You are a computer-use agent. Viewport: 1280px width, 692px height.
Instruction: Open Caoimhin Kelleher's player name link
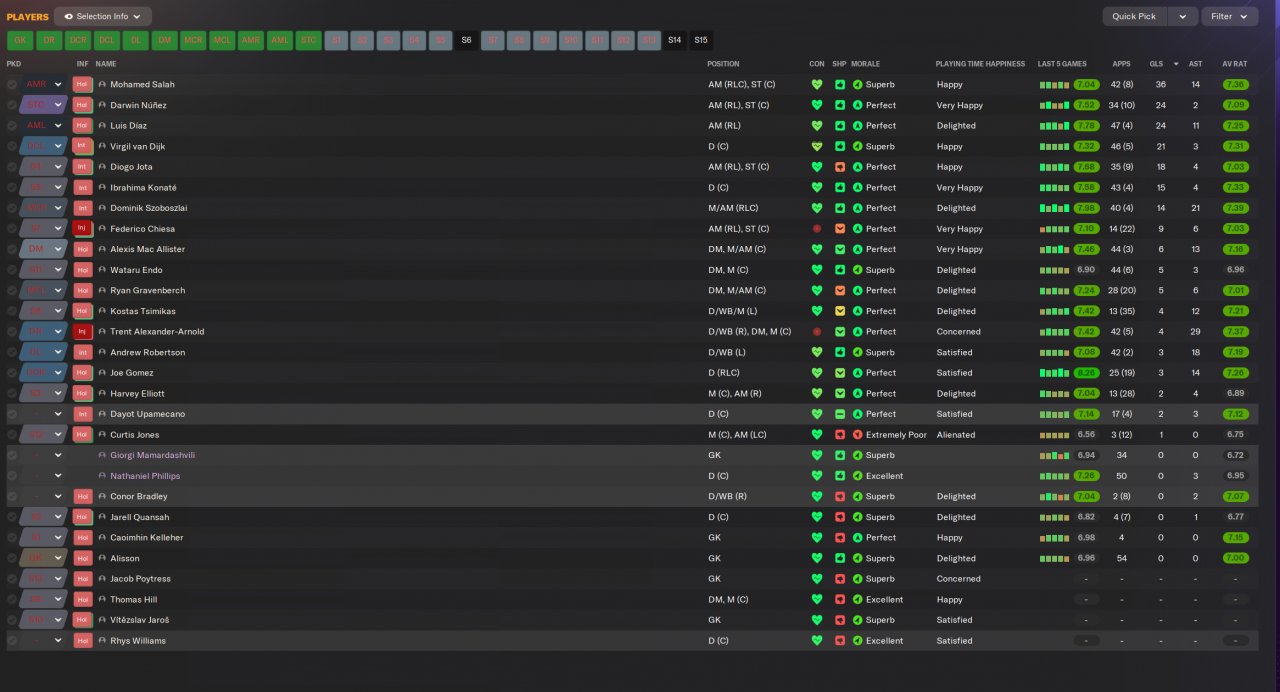(x=146, y=538)
